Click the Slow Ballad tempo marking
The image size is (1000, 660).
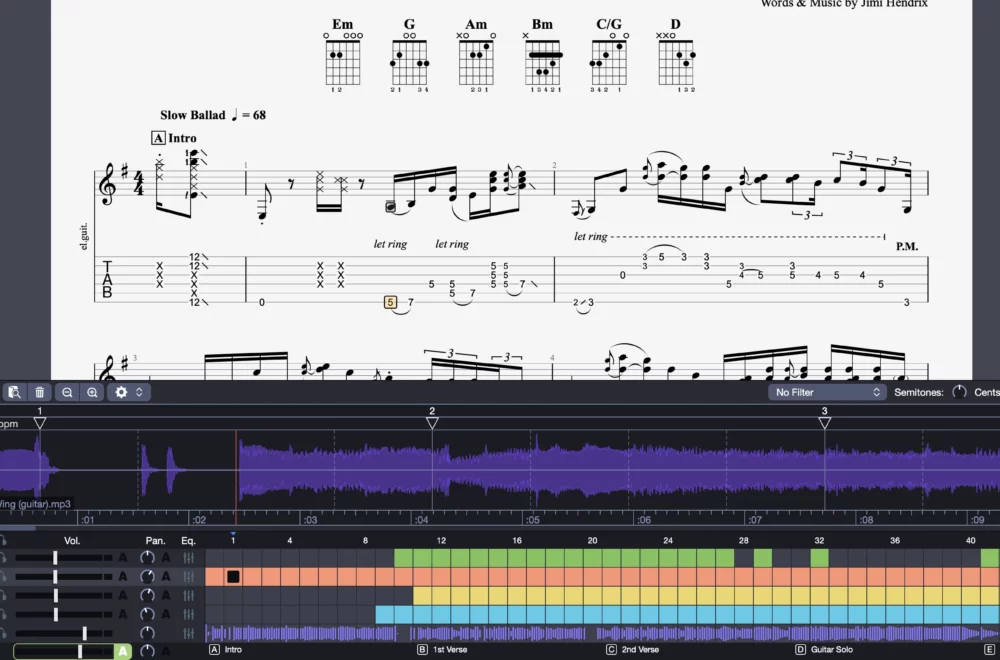[x=213, y=115]
